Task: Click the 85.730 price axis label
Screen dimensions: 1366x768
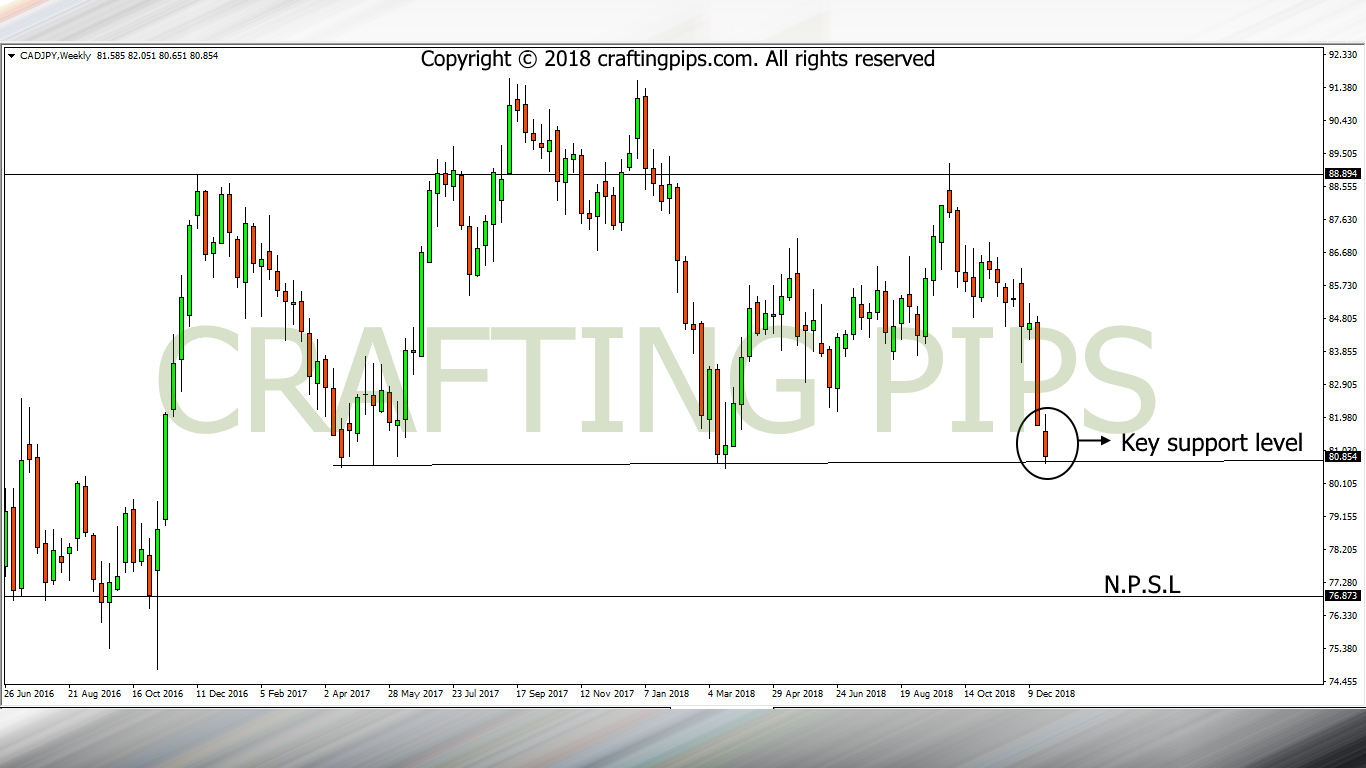Action: 1342,286
